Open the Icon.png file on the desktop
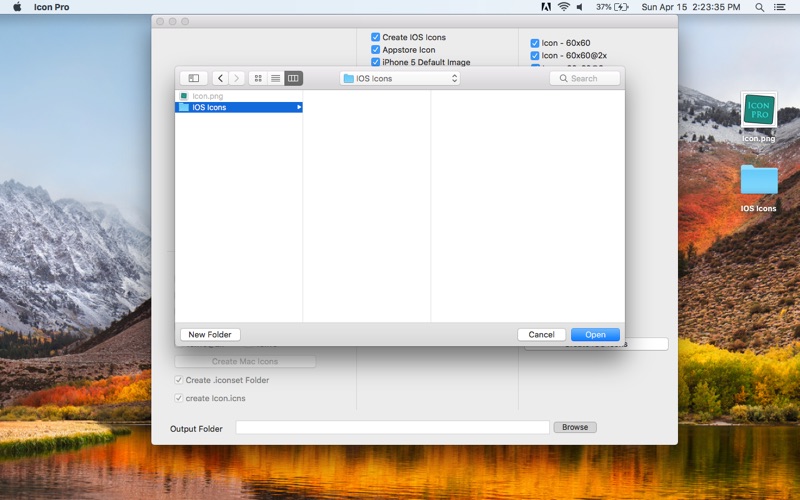800x500 pixels. 759,117
